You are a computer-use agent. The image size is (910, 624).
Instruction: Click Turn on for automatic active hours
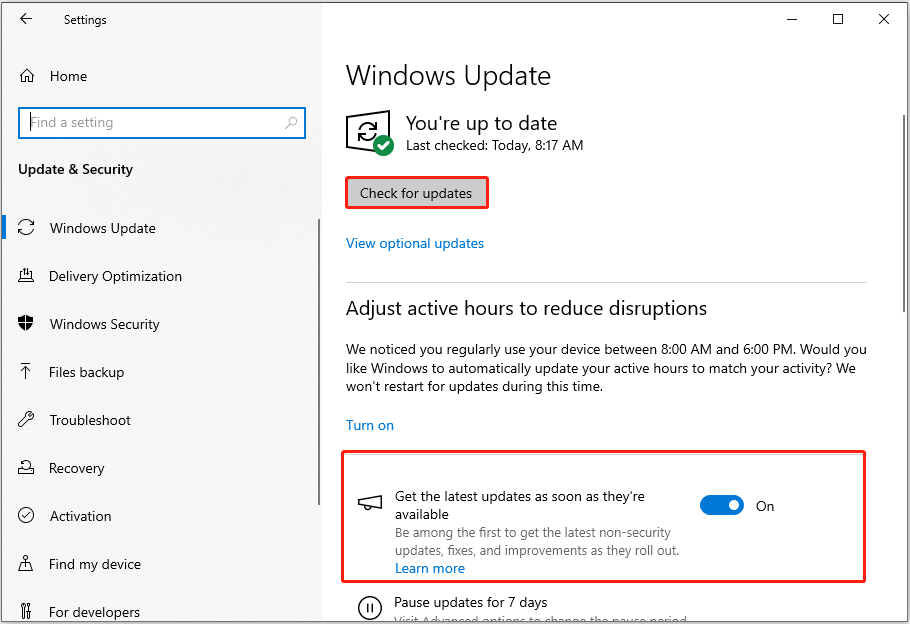pyautogui.click(x=369, y=424)
